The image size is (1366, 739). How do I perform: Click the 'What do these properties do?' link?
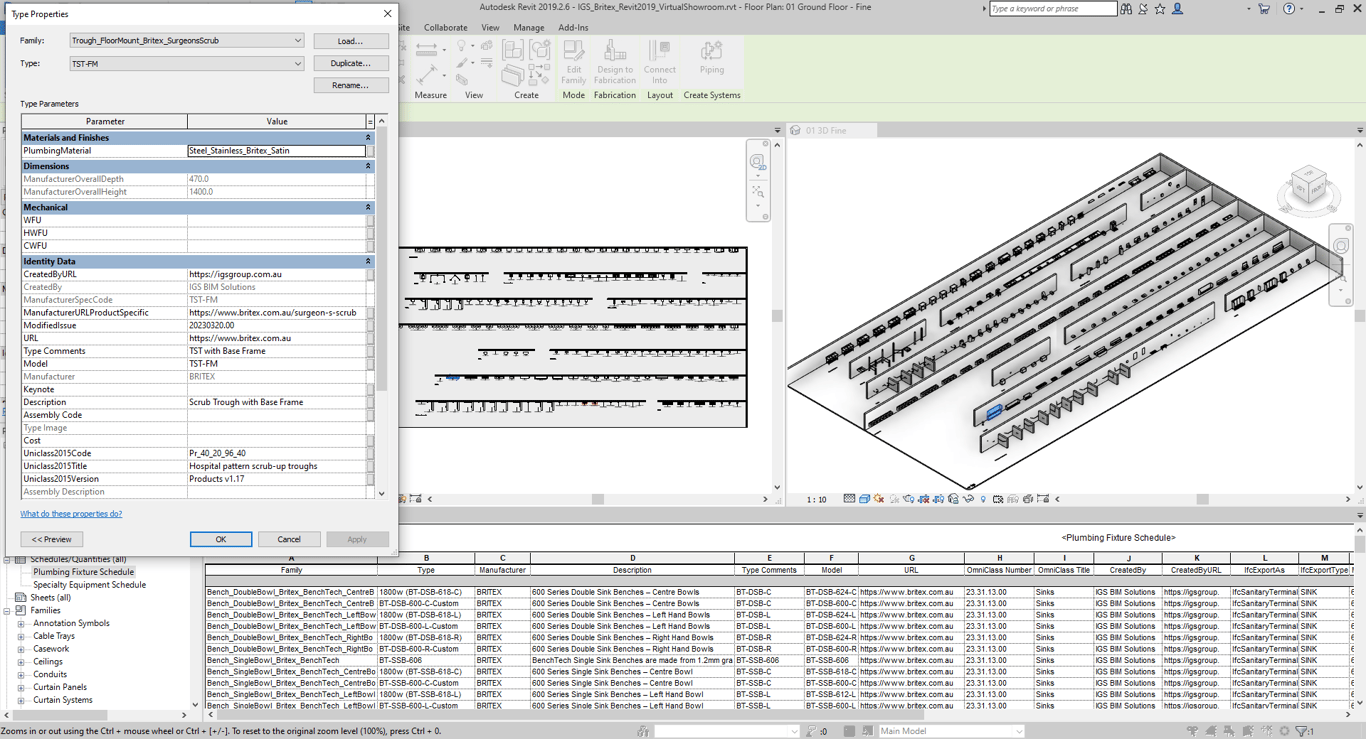point(71,514)
